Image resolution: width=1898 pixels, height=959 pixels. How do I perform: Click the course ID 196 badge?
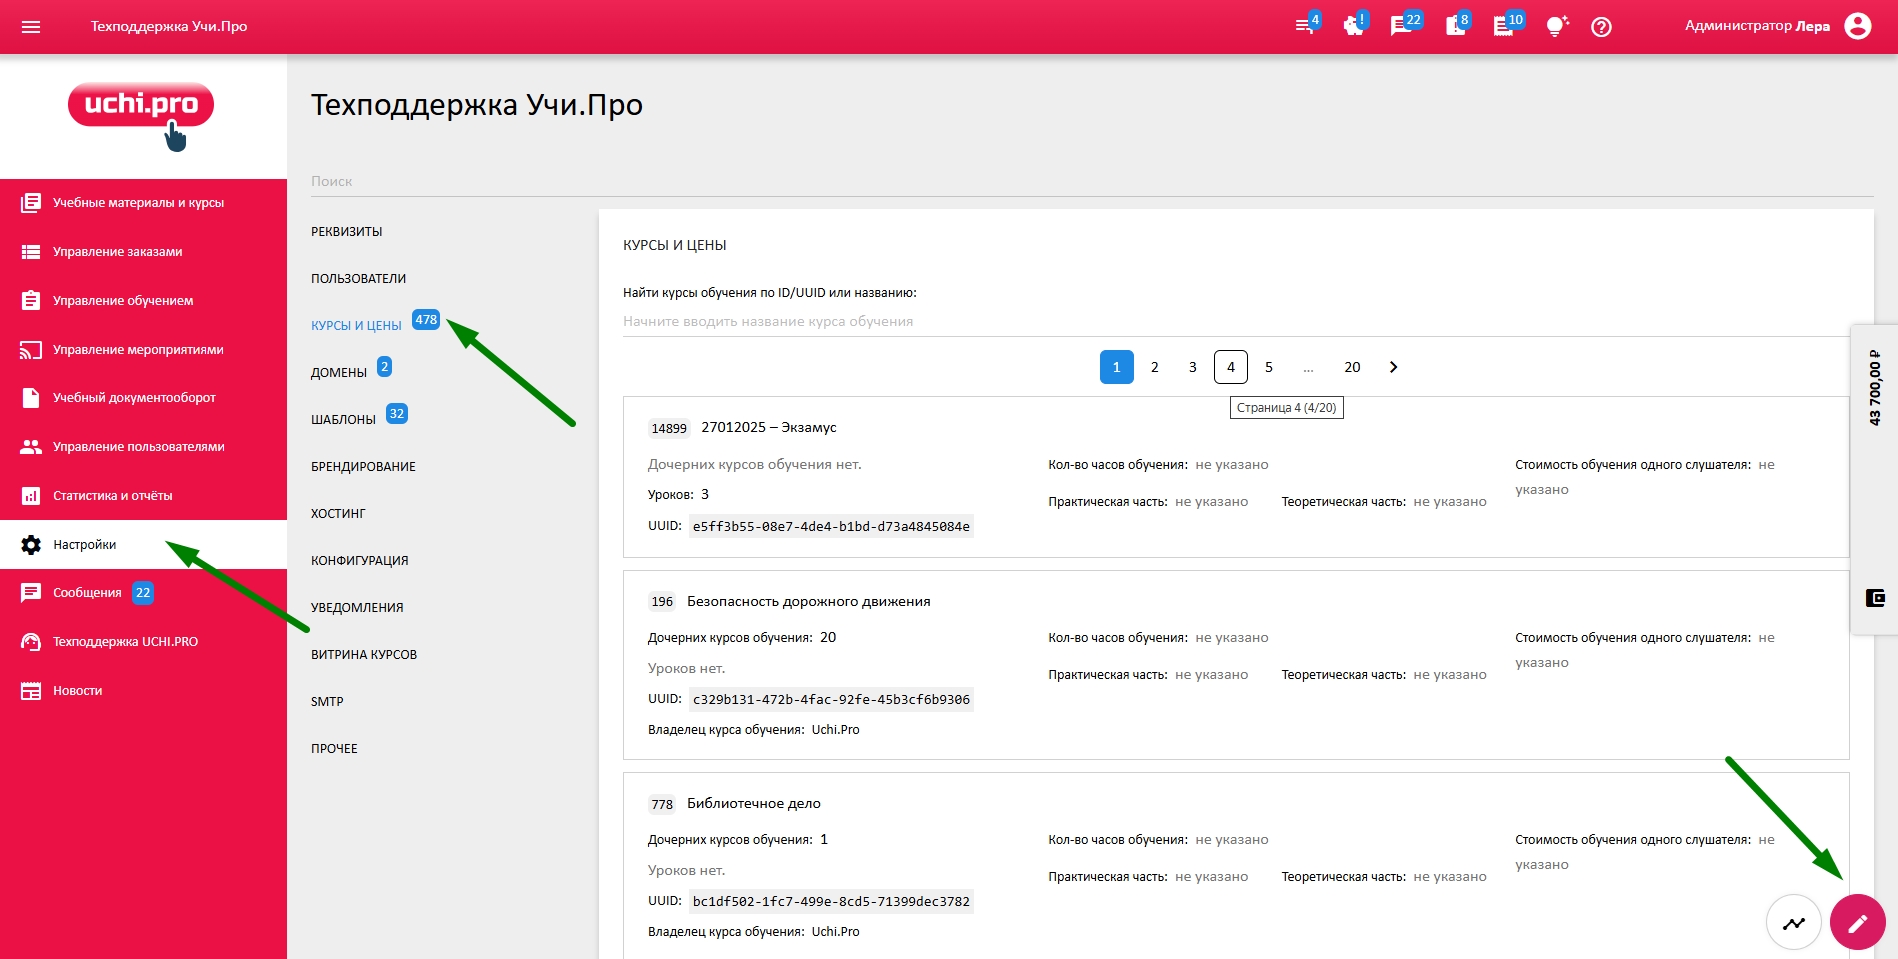(x=662, y=602)
